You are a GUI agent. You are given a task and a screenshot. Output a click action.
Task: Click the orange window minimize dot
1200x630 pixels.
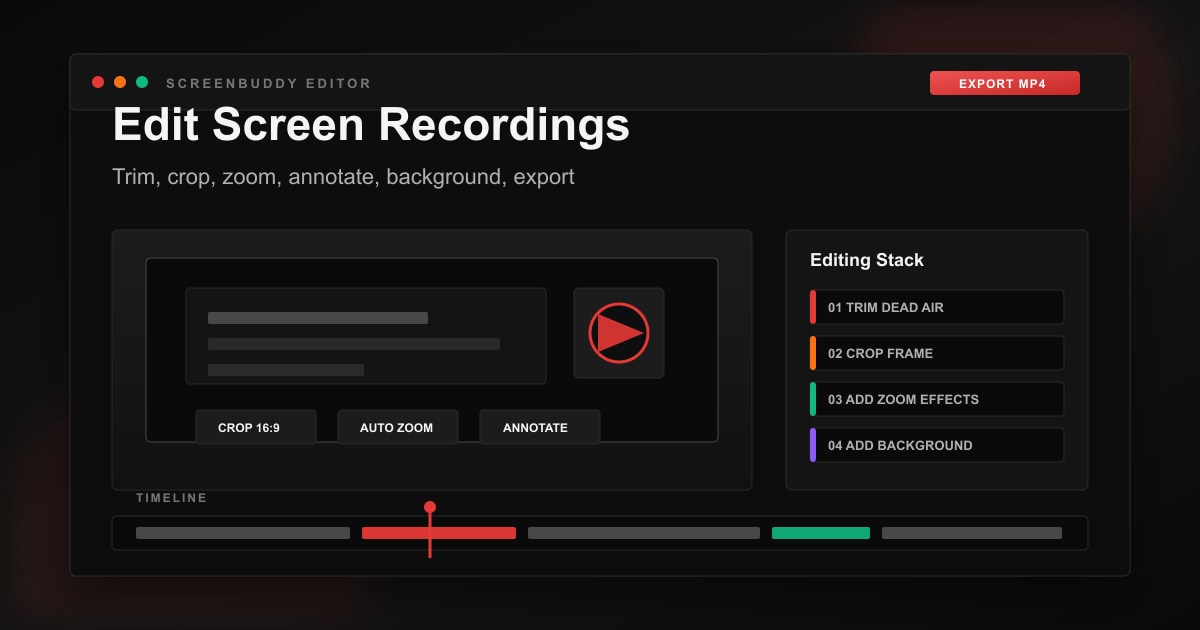120,82
